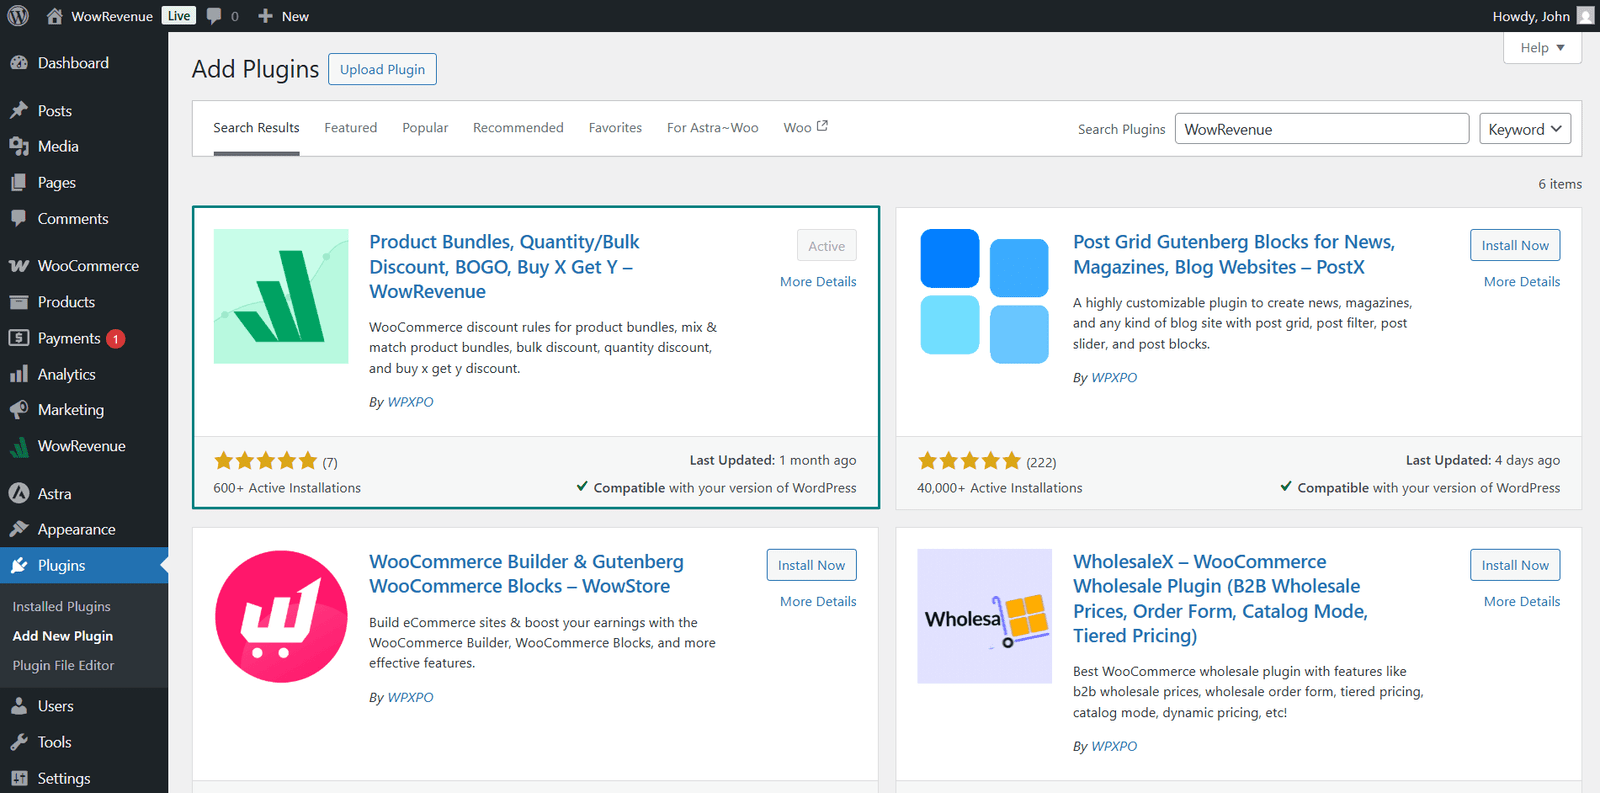Open the Keyword search type dropdown

click(x=1525, y=129)
